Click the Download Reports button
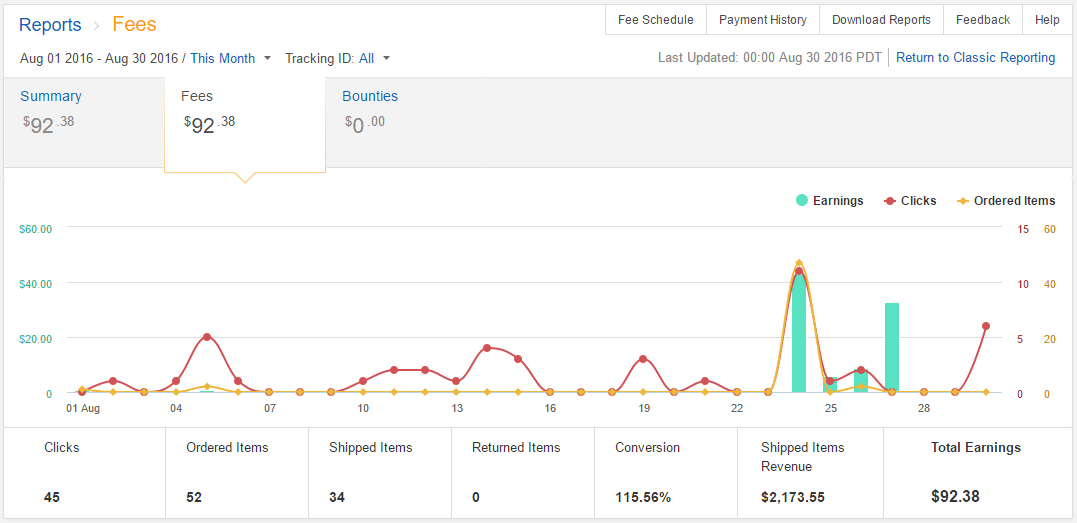This screenshot has height=523, width=1077. pos(881,20)
